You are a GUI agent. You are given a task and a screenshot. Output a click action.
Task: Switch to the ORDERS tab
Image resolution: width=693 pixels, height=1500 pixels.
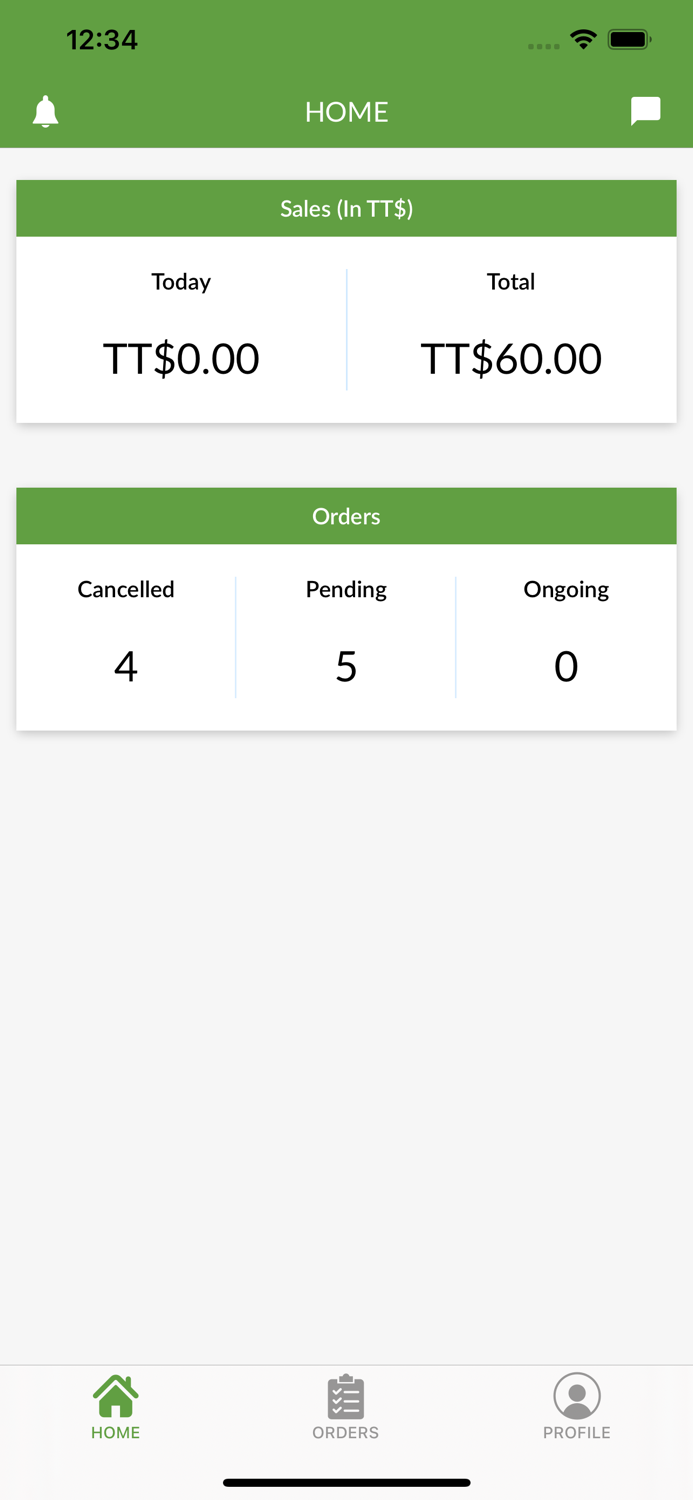tap(345, 1406)
